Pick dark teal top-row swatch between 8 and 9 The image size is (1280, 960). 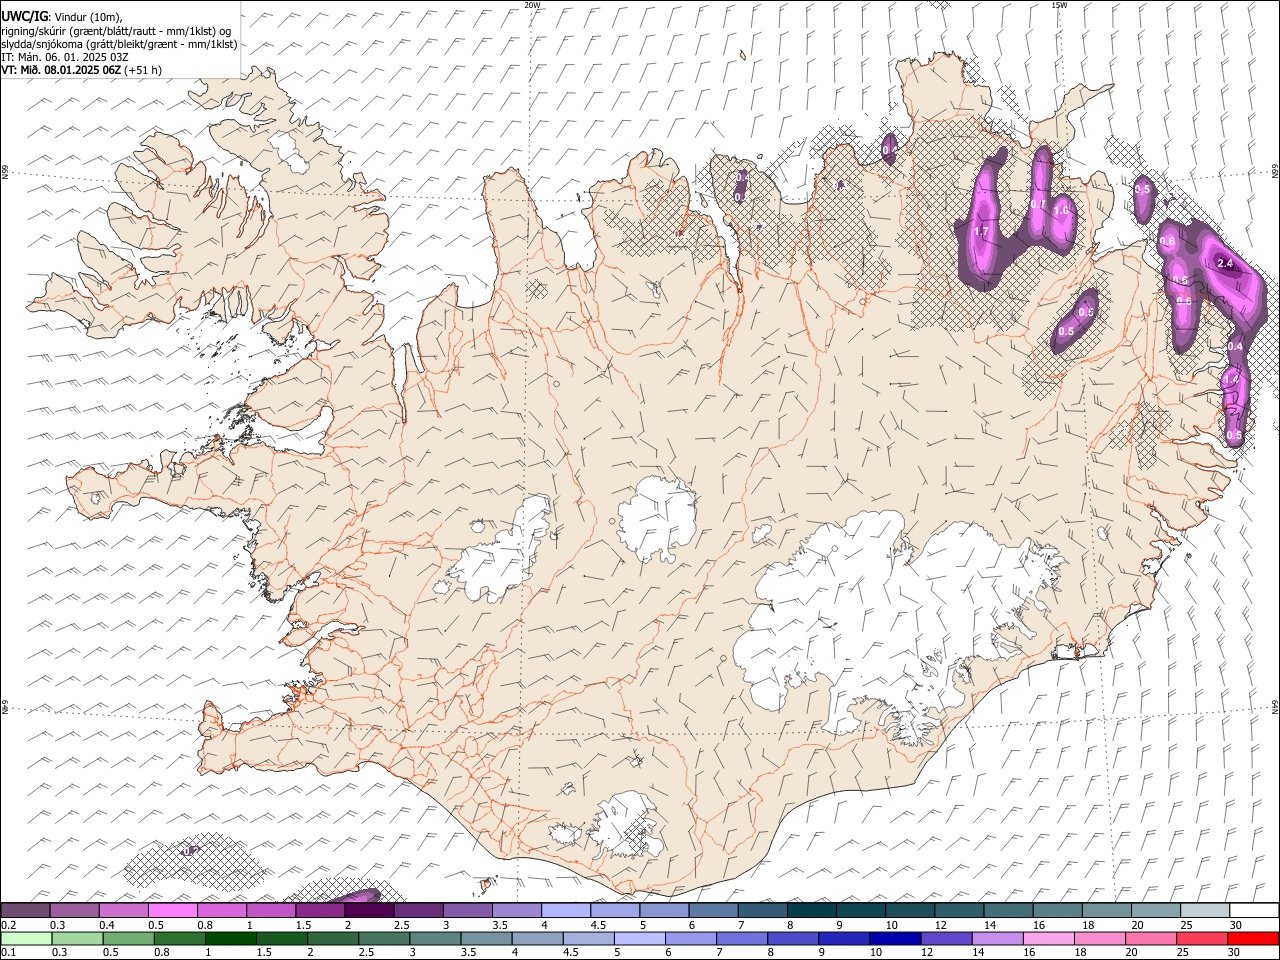(811, 911)
